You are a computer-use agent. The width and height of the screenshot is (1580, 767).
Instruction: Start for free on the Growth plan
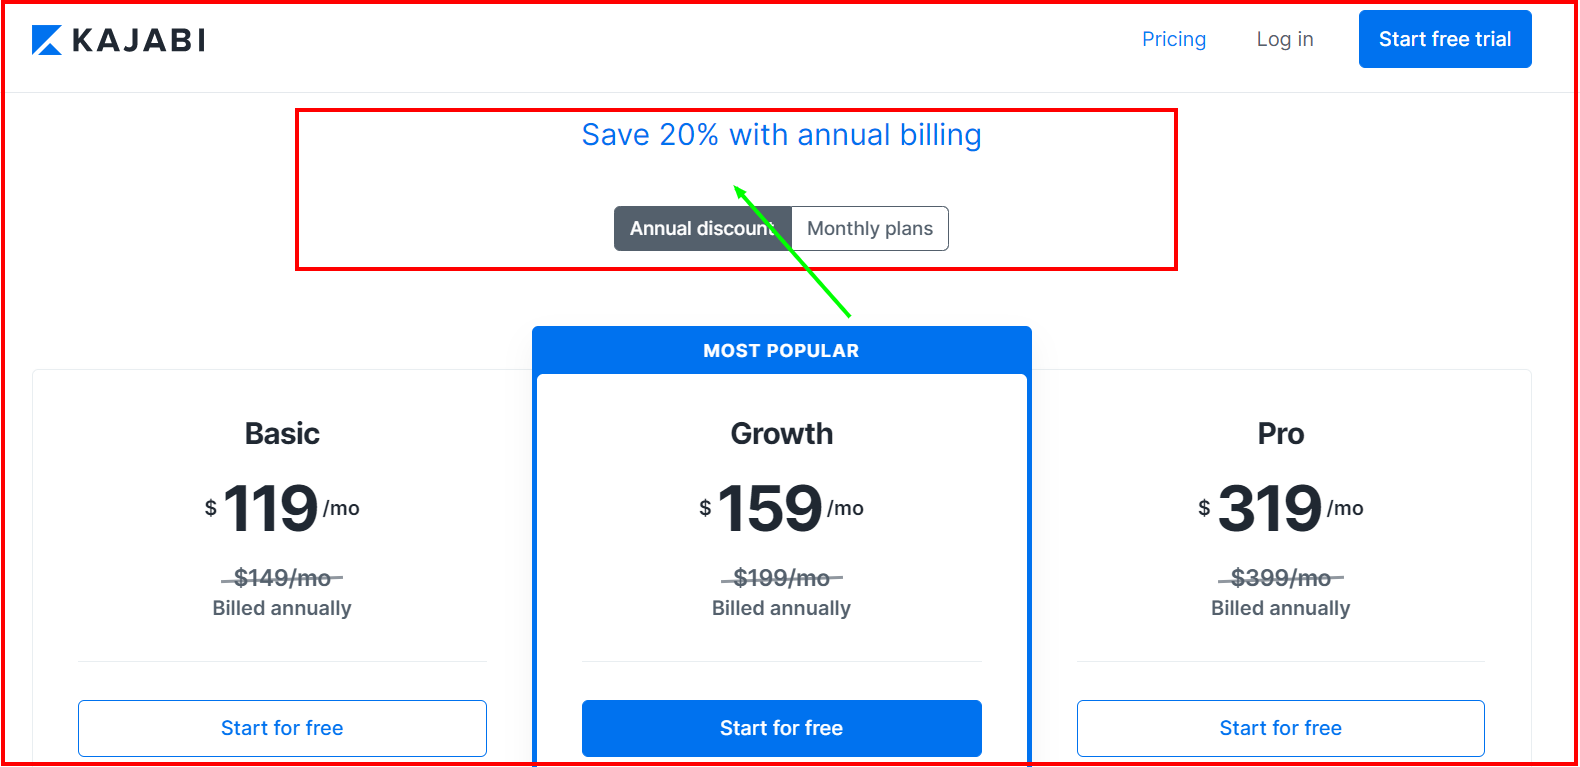(x=781, y=728)
